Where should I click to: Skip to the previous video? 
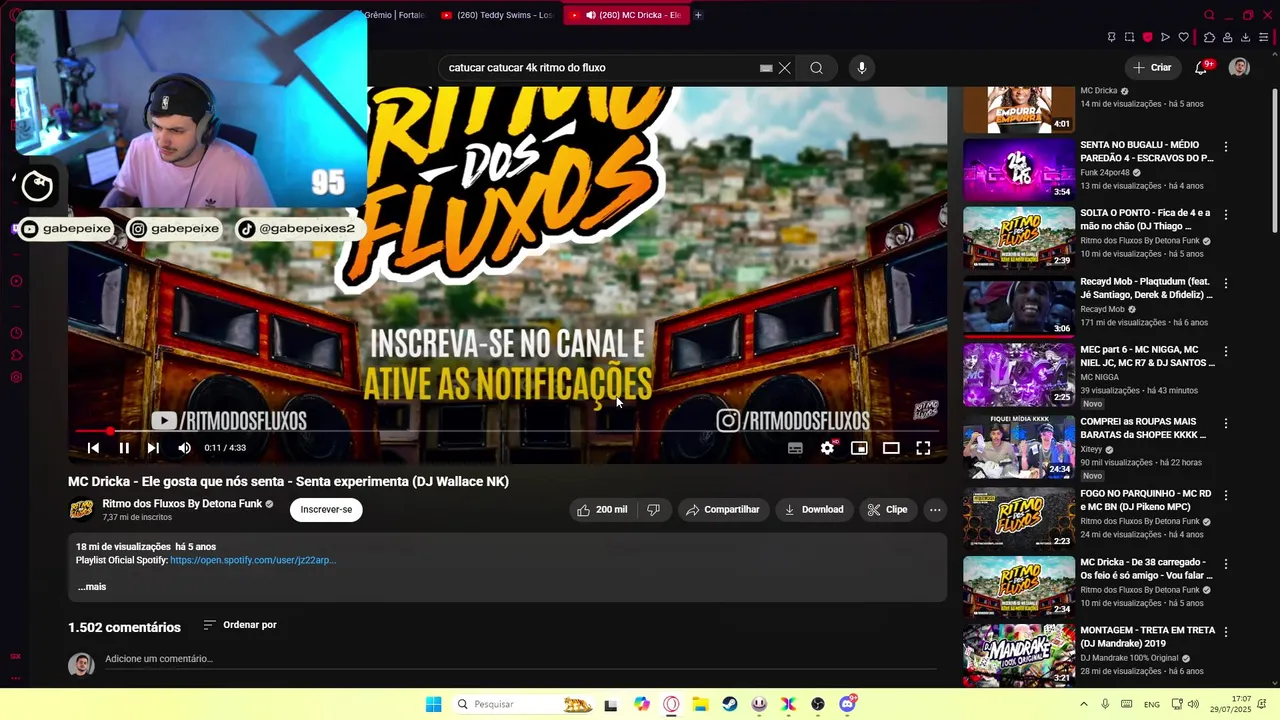pos(93,448)
